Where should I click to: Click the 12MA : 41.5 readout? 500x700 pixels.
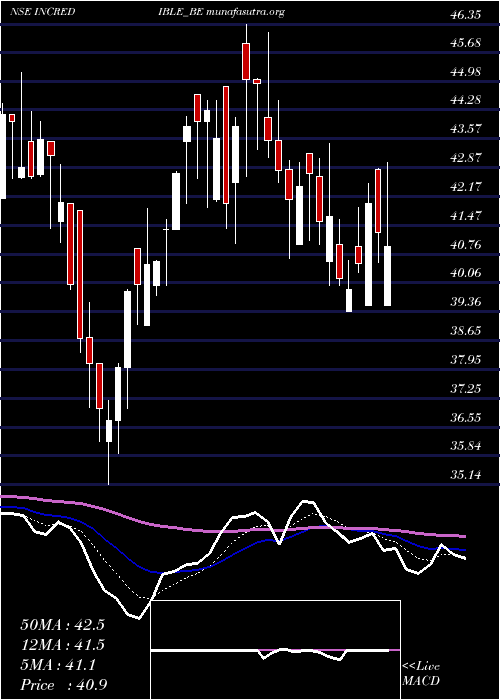(x=62, y=645)
